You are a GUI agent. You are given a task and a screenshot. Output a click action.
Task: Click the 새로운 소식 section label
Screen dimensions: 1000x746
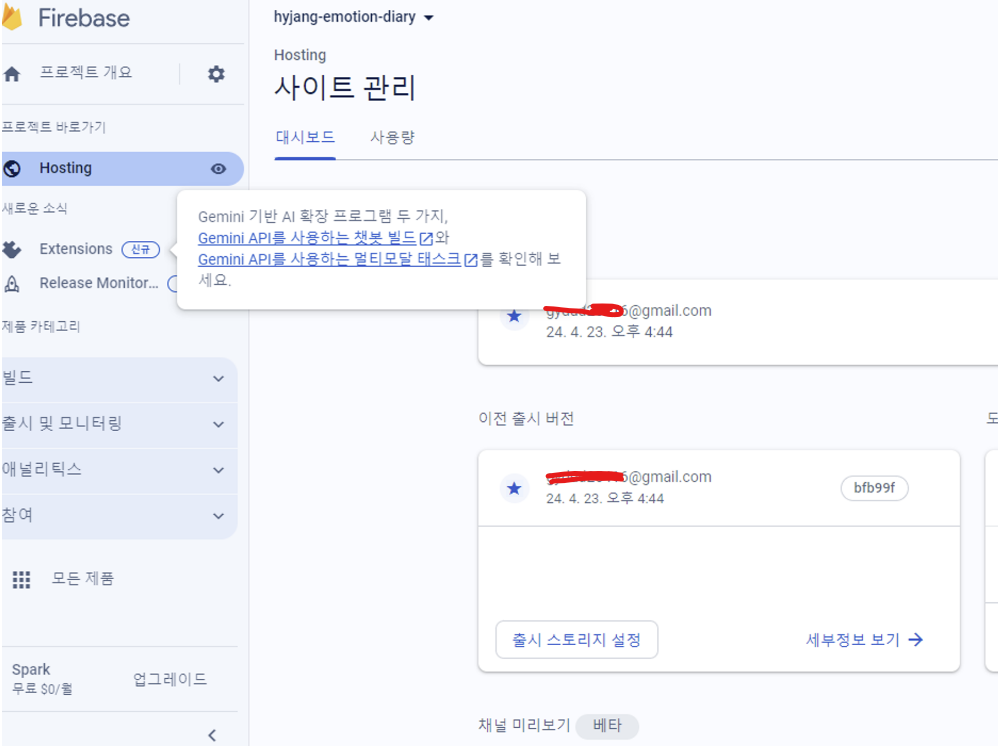click(x=34, y=208)
